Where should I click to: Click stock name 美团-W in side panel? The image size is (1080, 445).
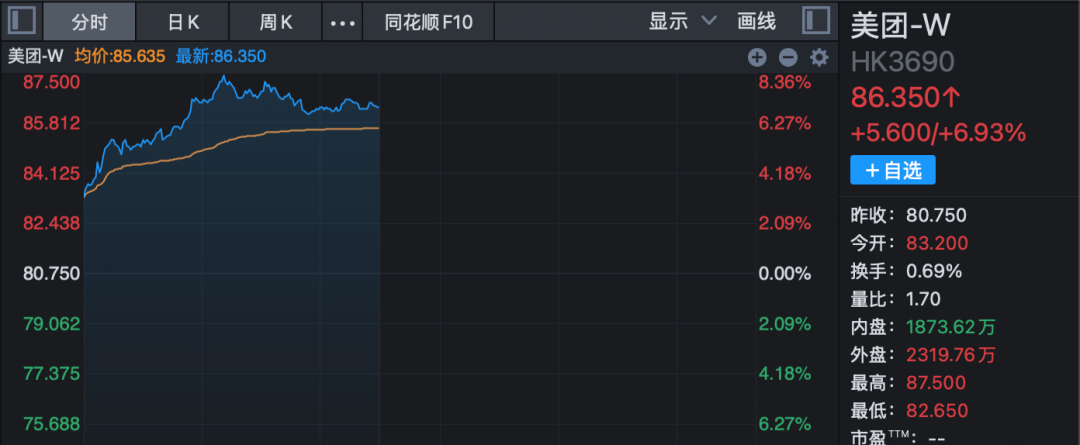click(900, 26)
